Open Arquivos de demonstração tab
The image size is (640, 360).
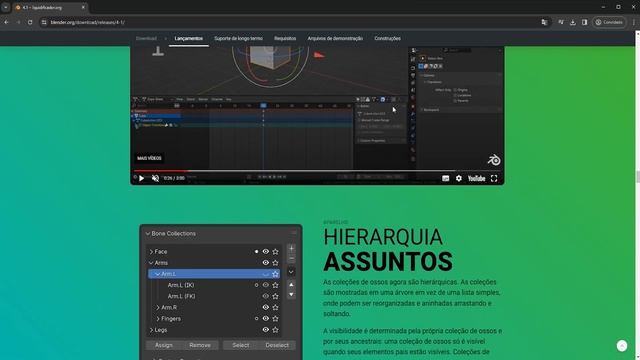coord(335,38)
